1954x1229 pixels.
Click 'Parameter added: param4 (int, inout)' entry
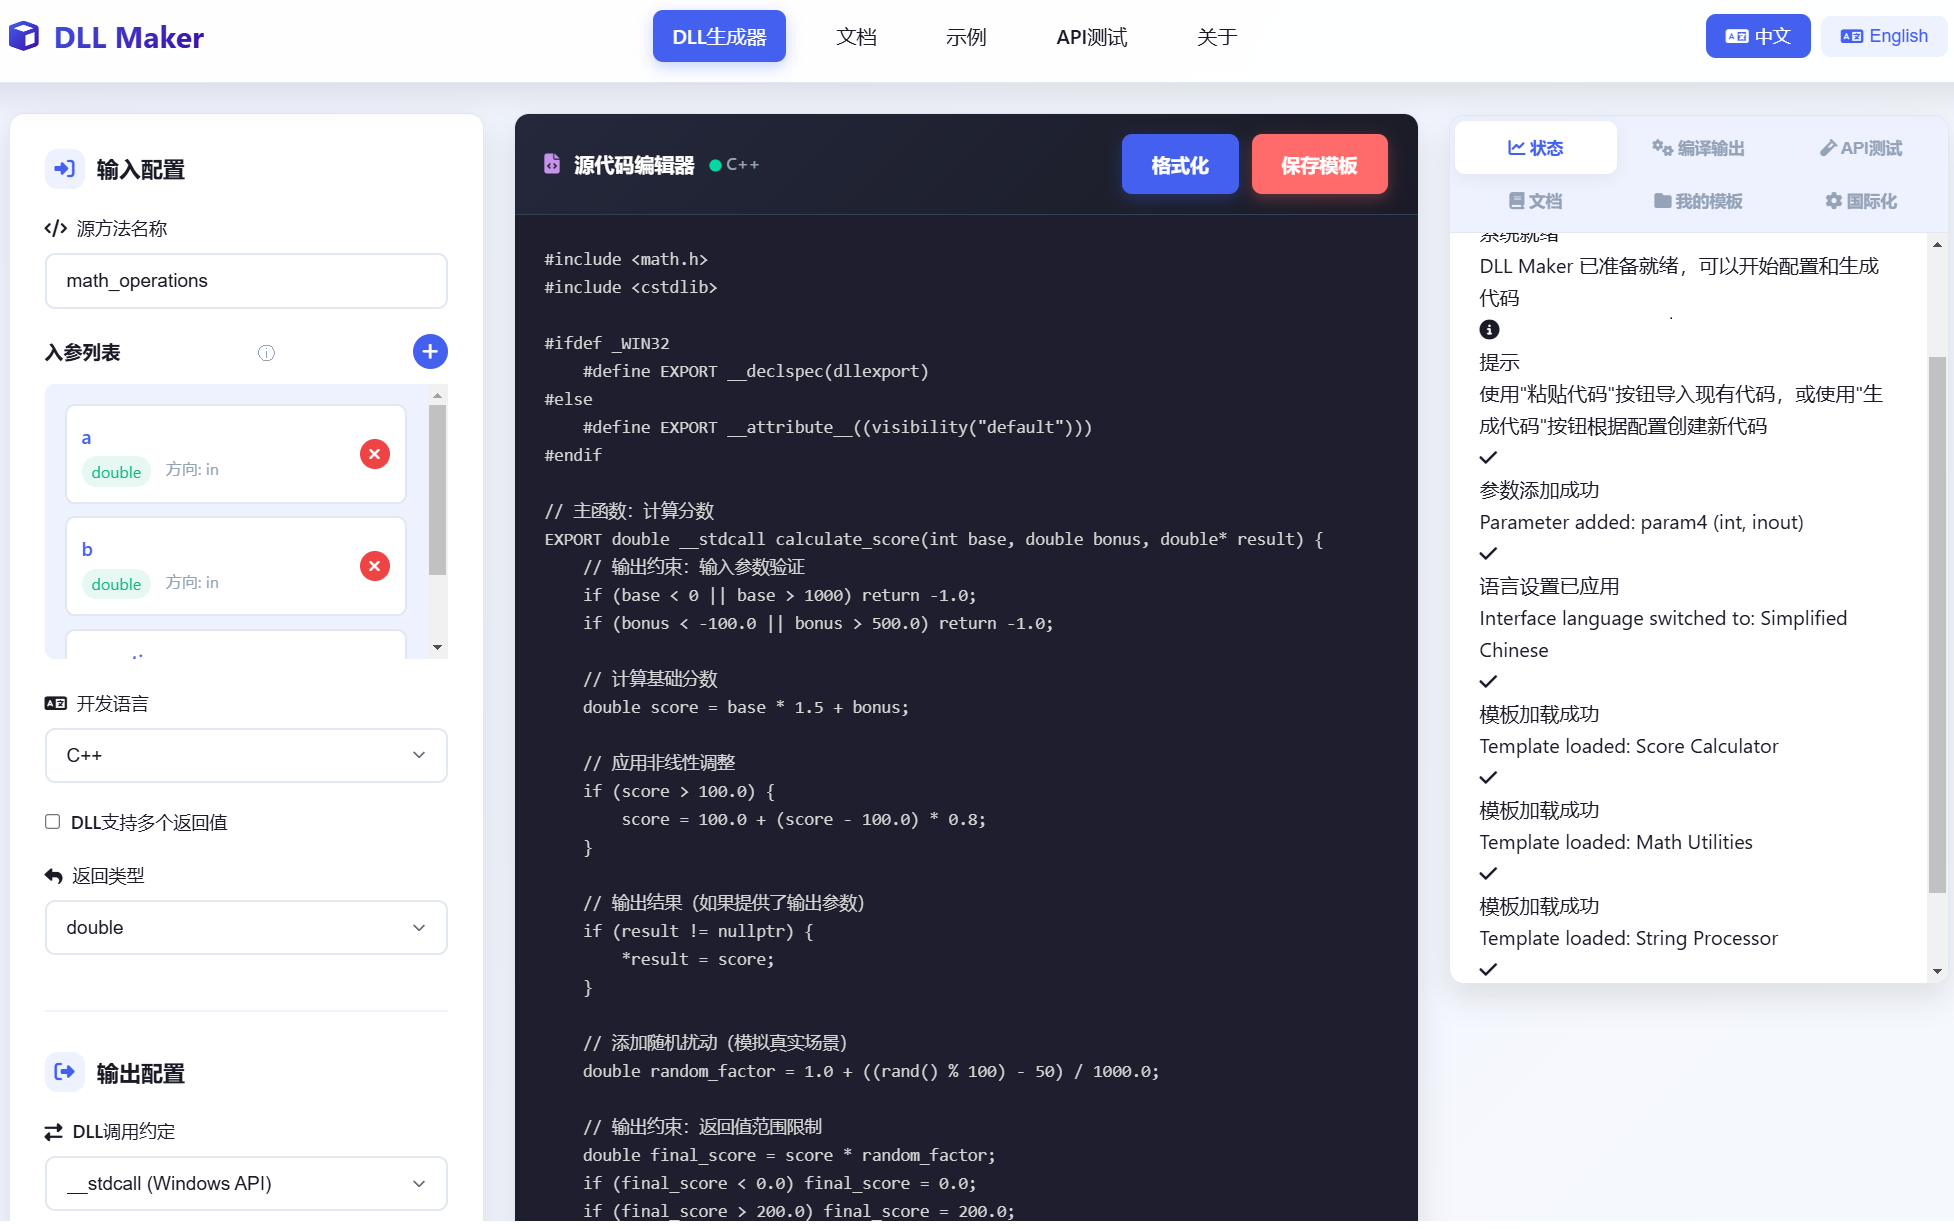coord(1641,522)
